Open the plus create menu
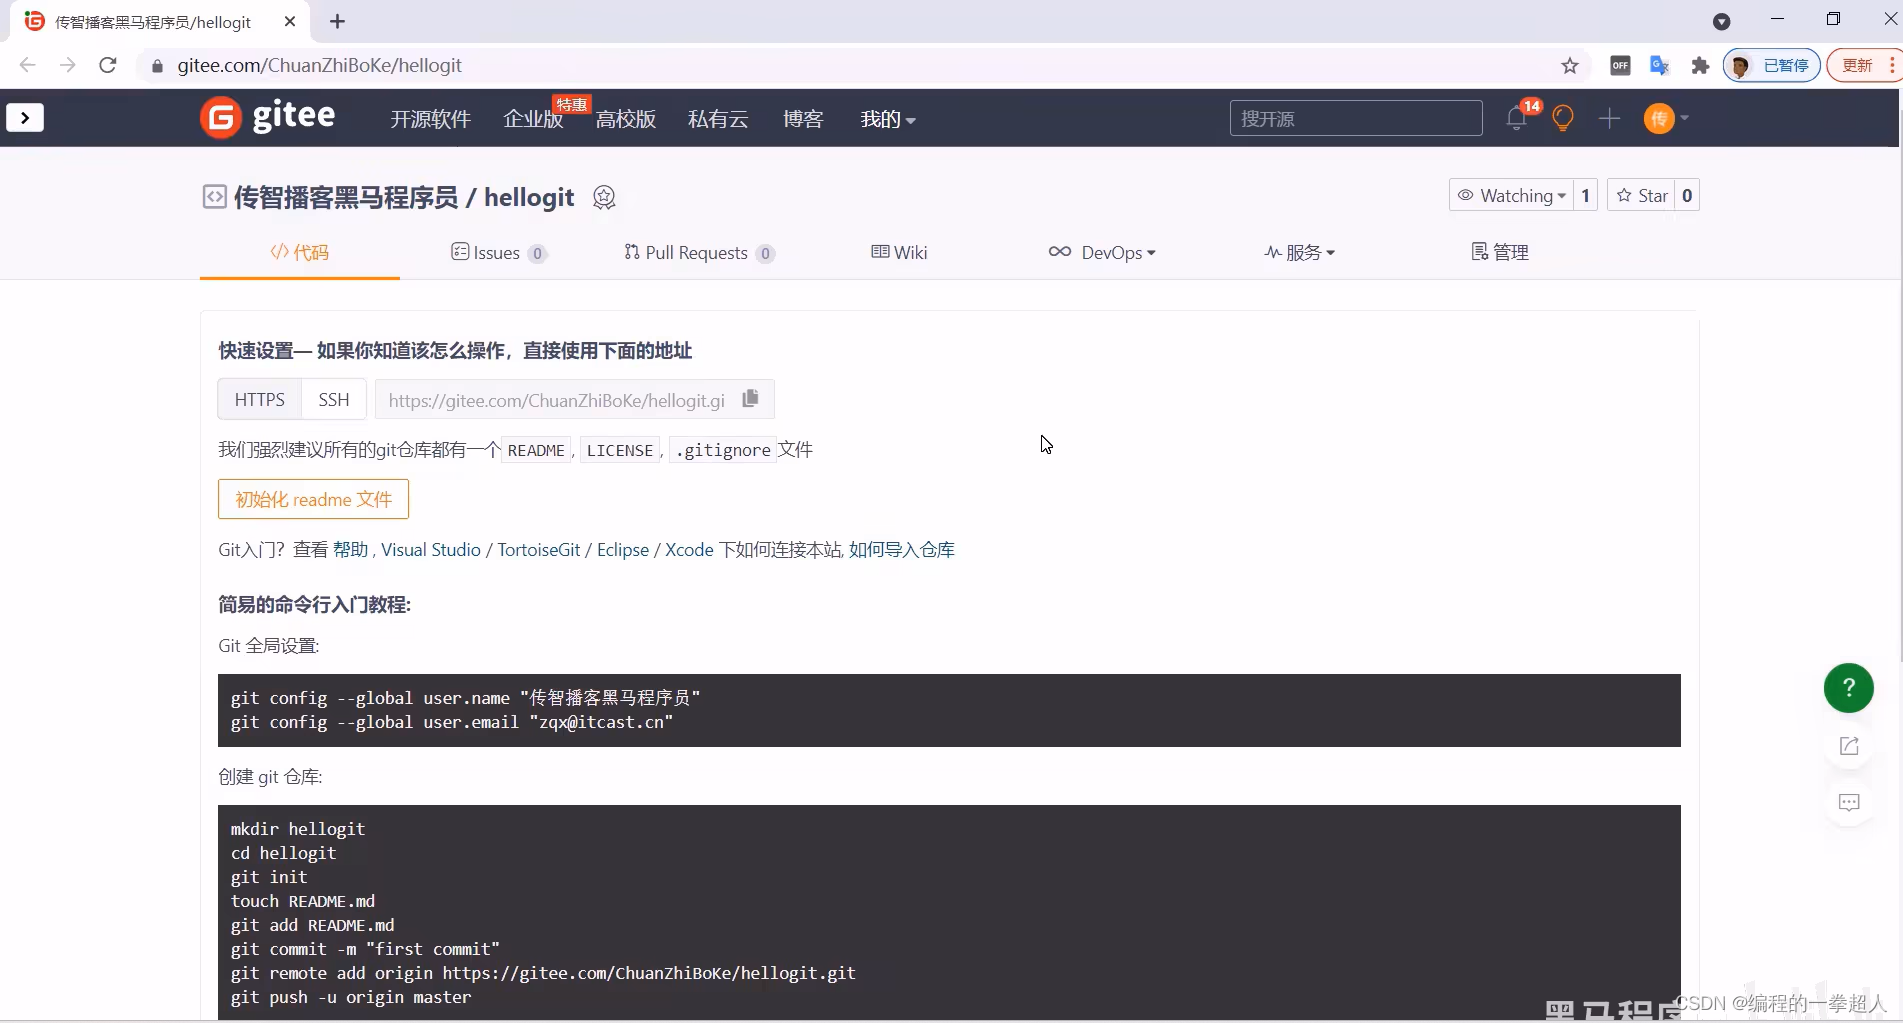 pyautogui.click(x=1609, y=118)
